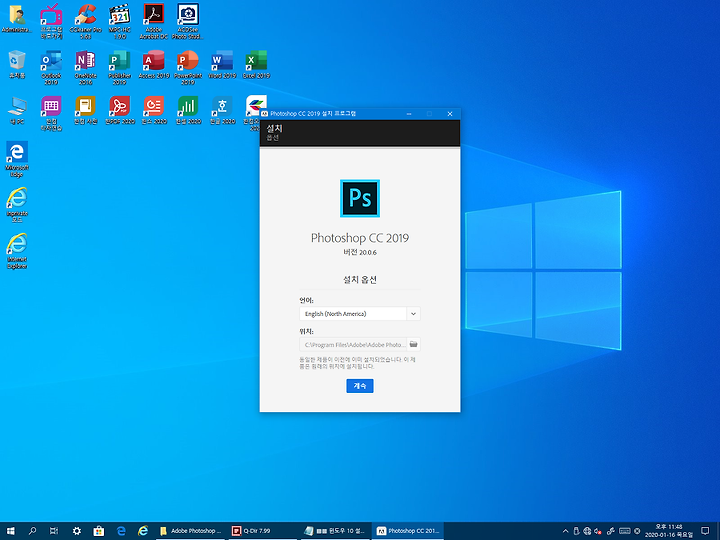
Task: Open Microsoft Edge desktop shortcut
Action: [x=17, y=159]
